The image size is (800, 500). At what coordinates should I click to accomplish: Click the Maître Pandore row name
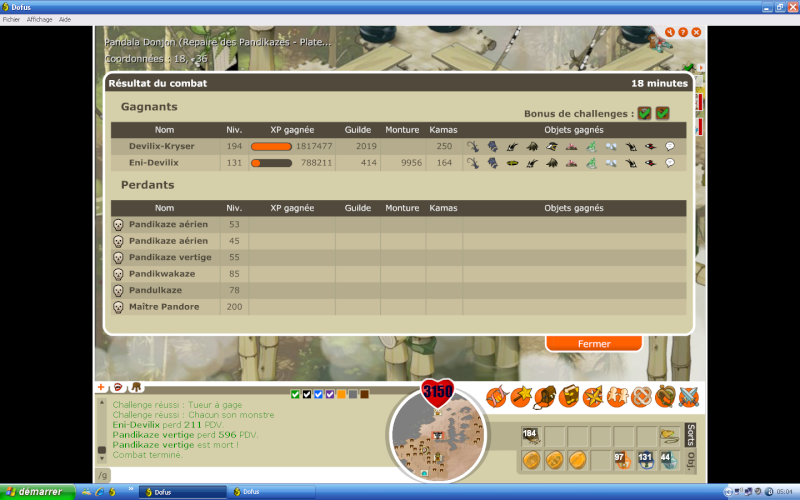tap(164, 307)
